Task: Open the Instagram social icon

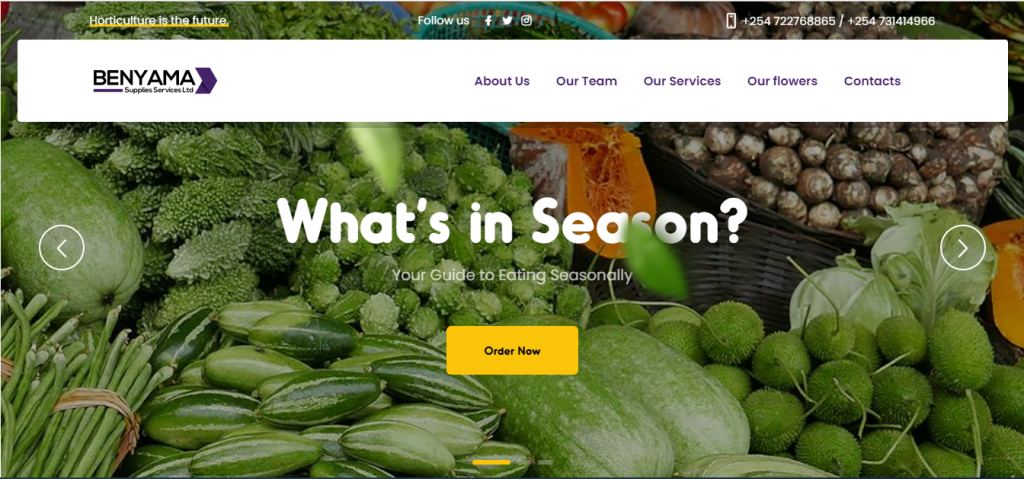Action: 526,20
